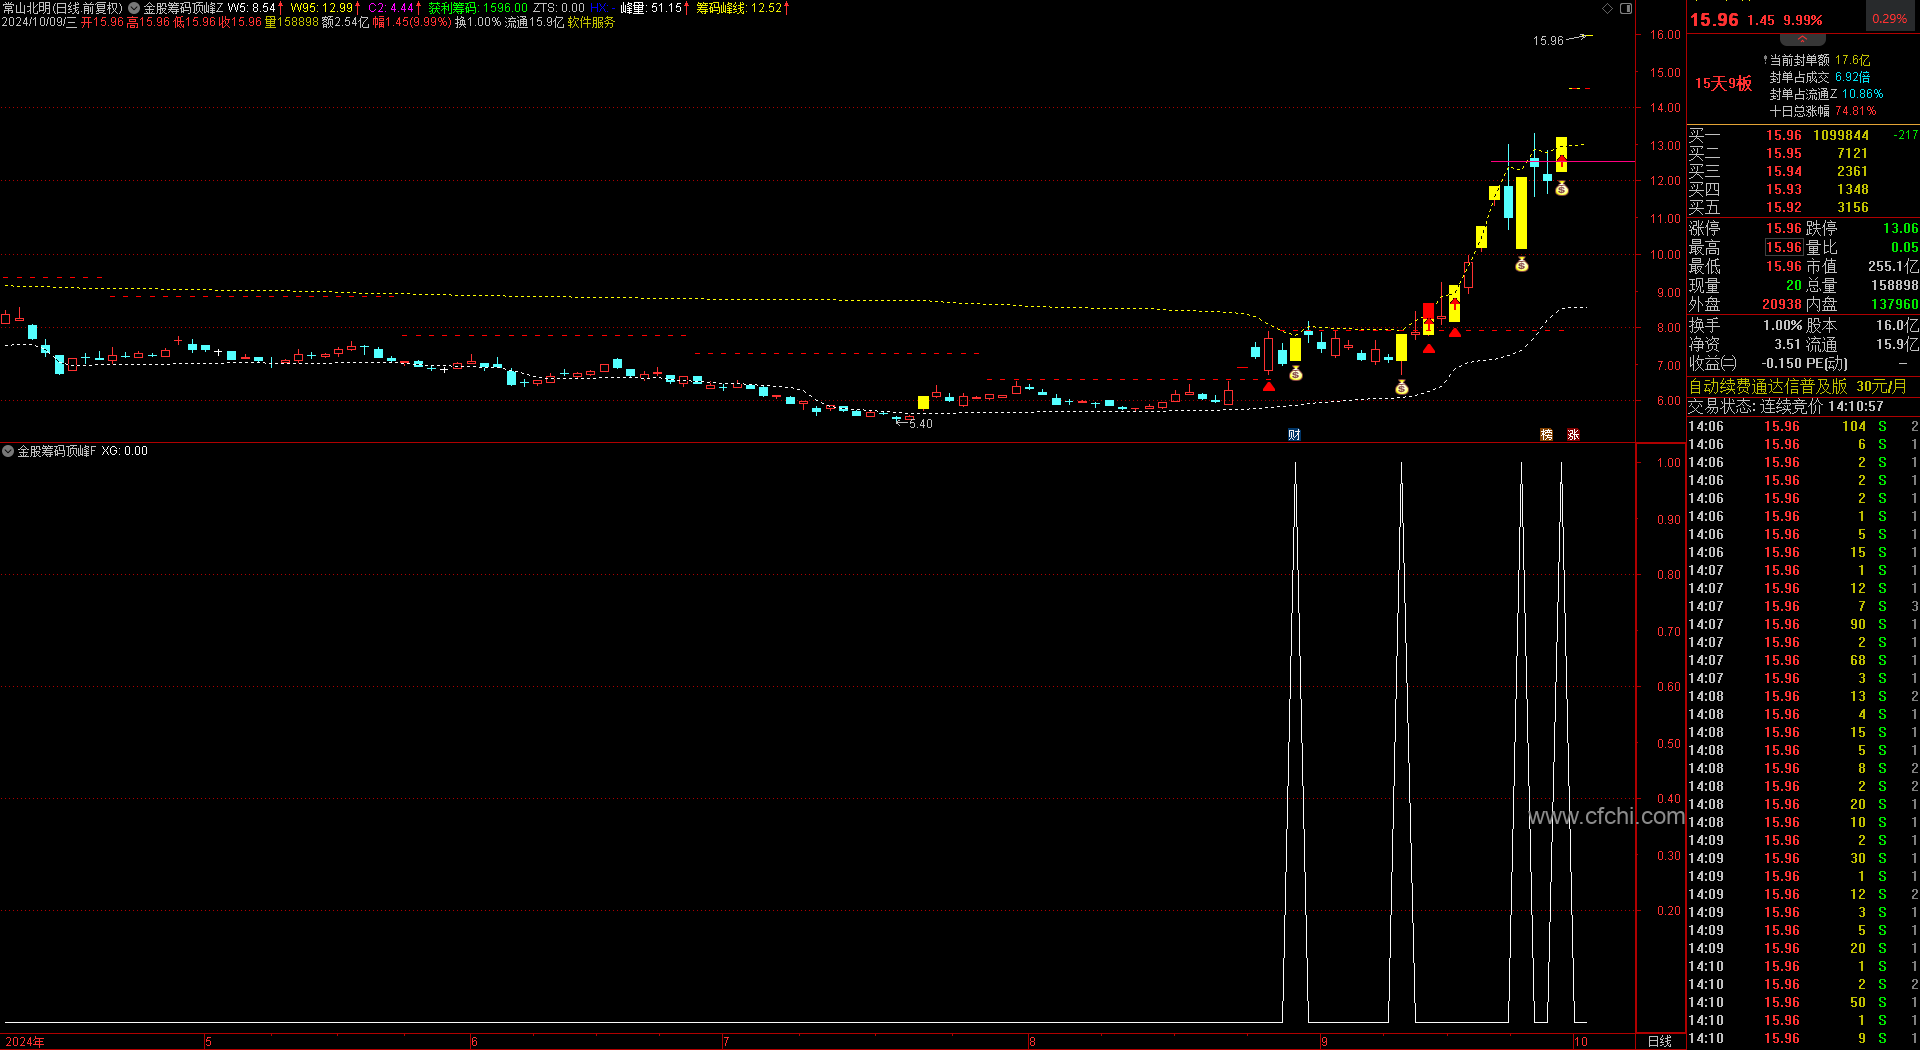Select the 买三 bid row at 15.94

(1803, 171)
